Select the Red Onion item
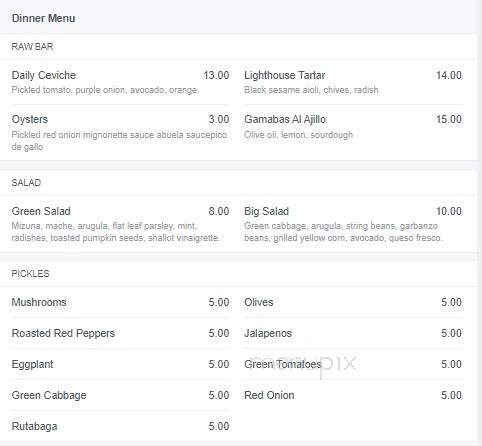Screen dimensions: 482x446 [x=269, y=395]
